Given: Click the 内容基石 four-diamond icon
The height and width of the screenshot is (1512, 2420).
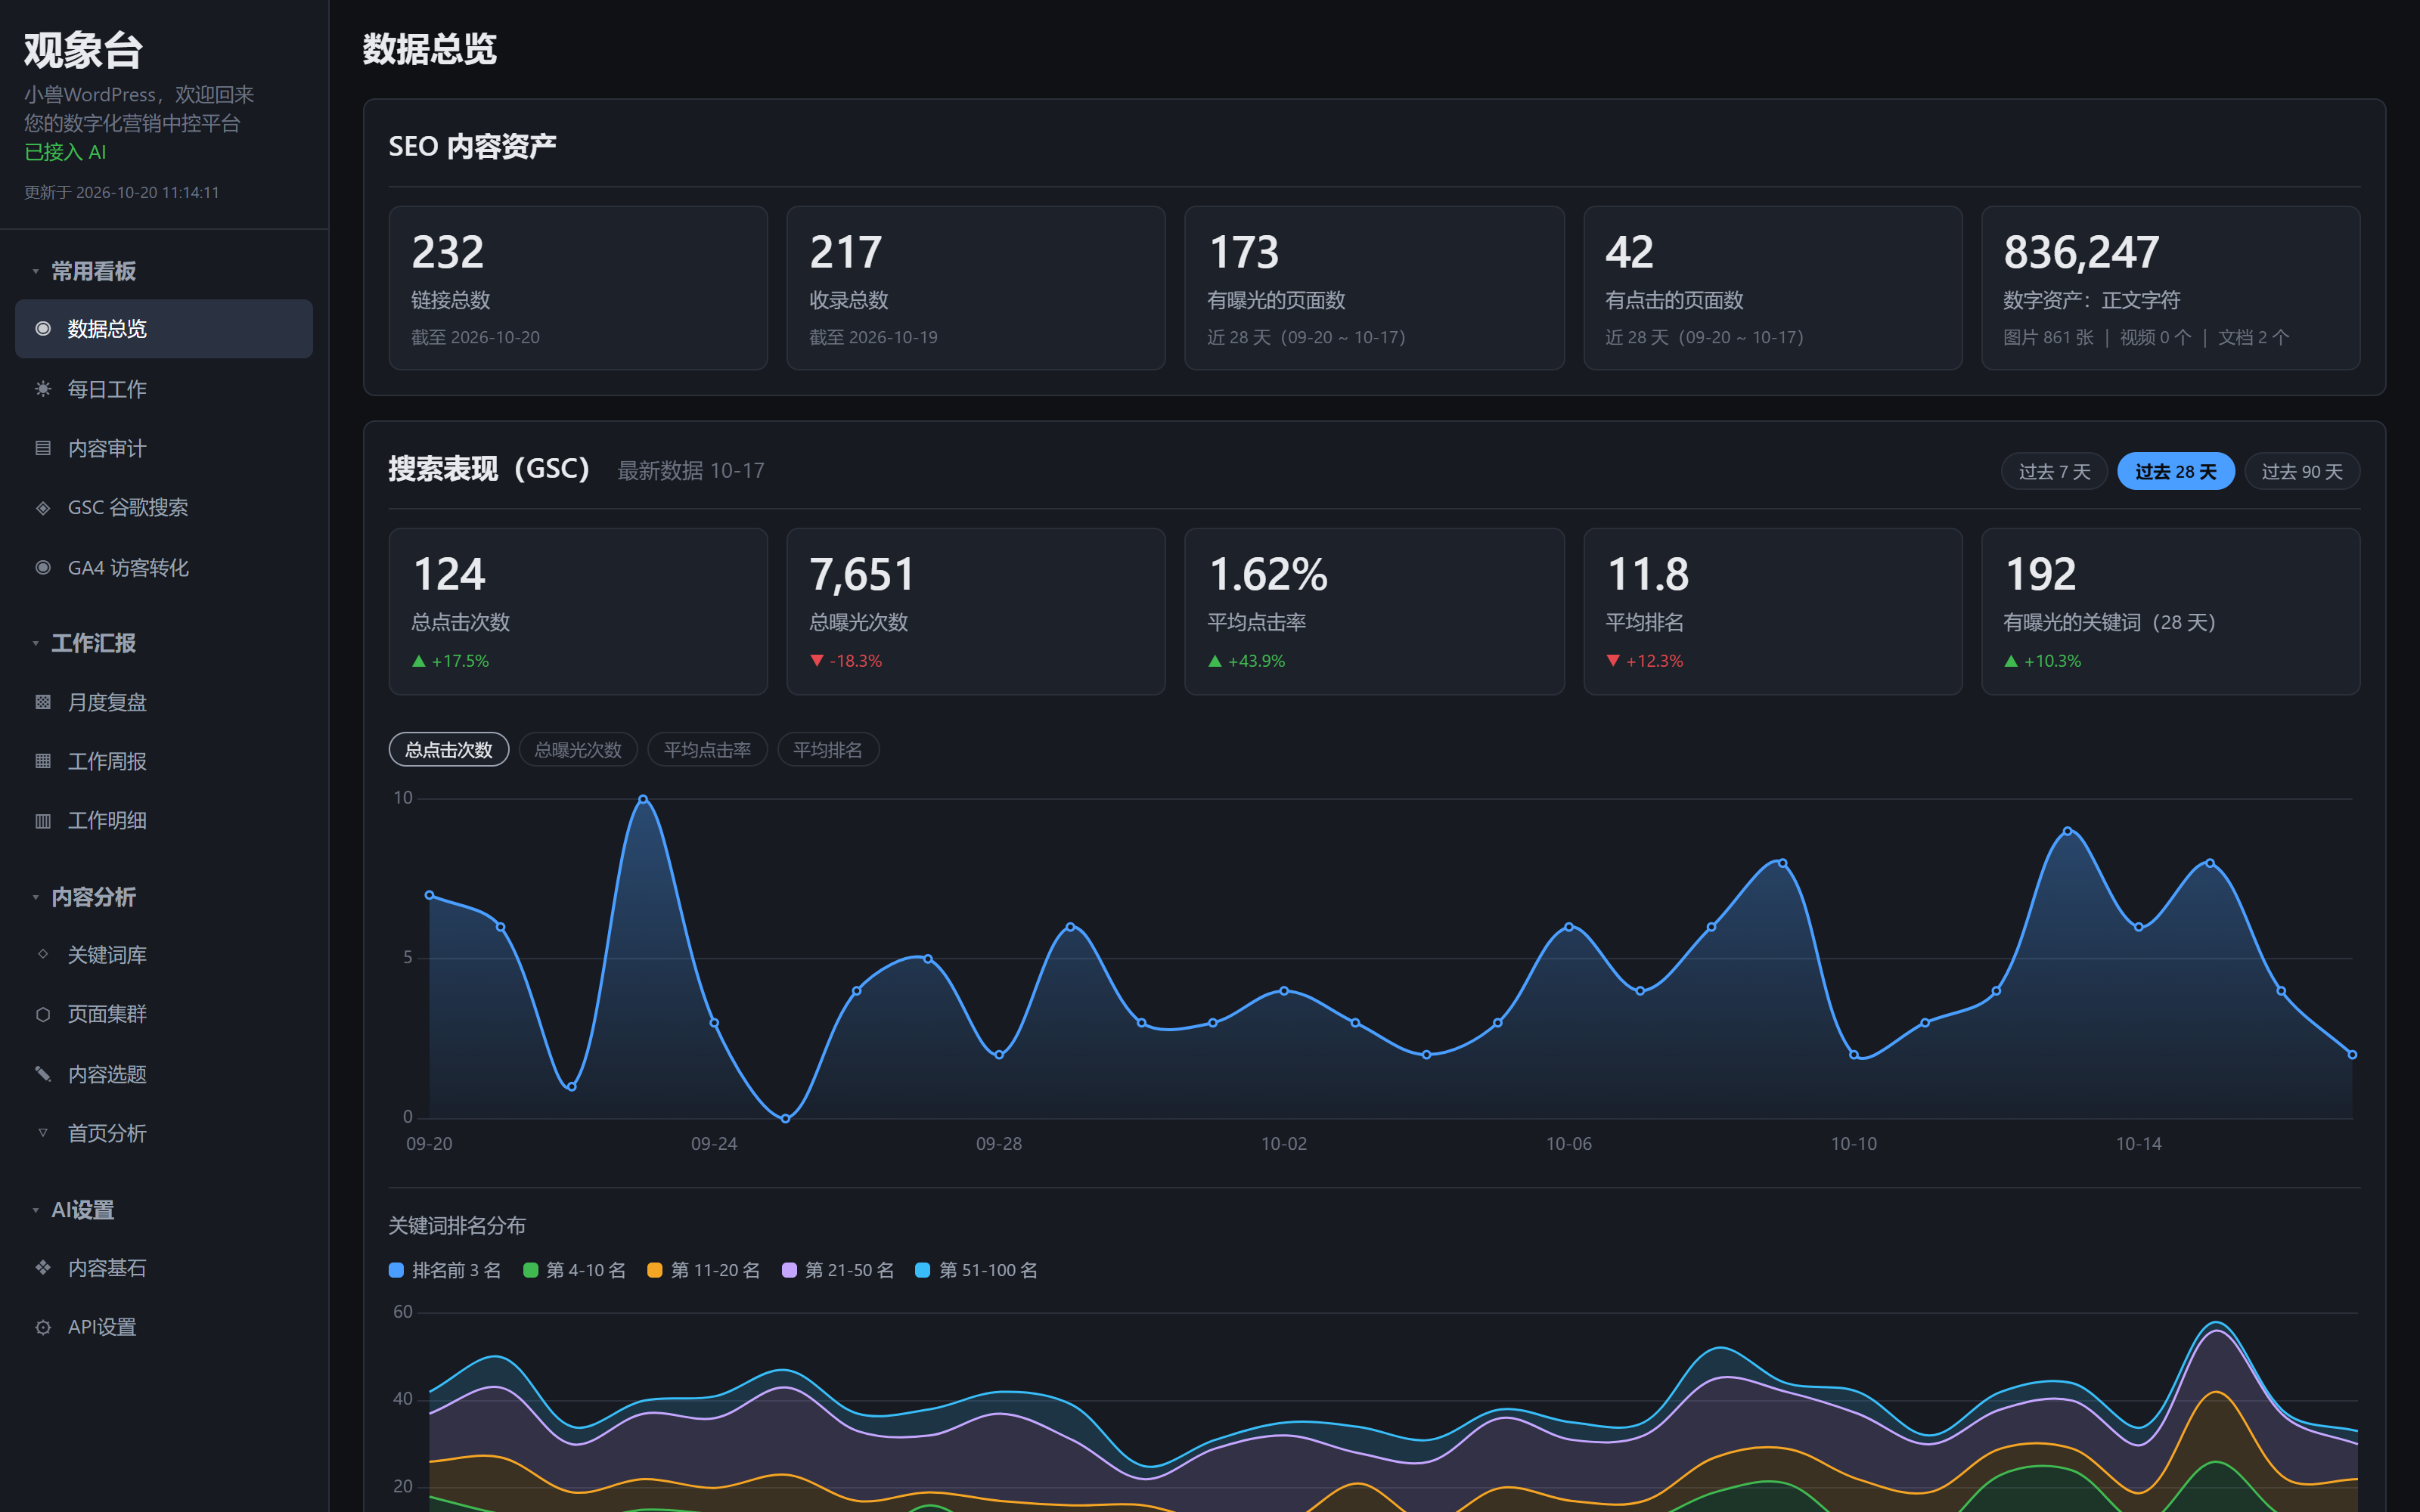Looking at the screenshot, I should (43, 1268).
